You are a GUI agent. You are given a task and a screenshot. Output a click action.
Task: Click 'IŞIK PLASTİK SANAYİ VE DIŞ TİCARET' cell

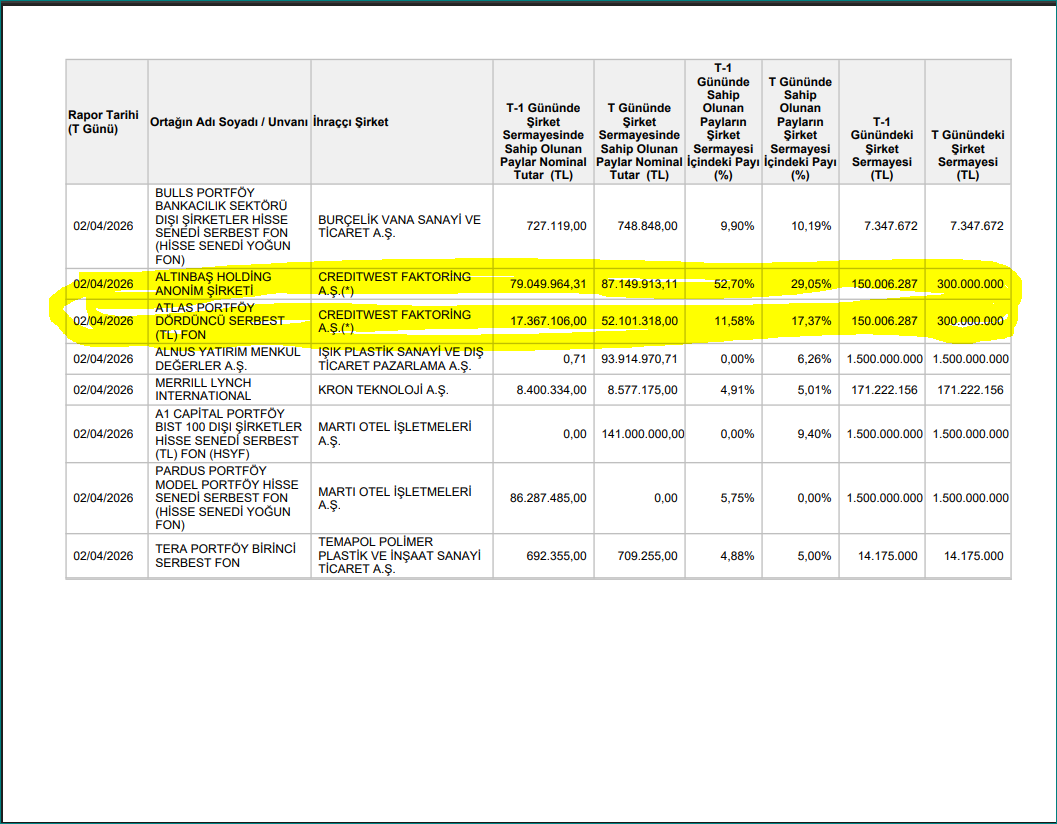point(400,359)
